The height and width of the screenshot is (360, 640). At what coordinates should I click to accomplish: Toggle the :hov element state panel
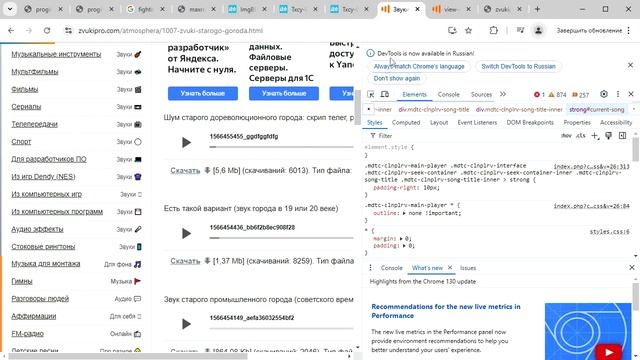(566, 136)
